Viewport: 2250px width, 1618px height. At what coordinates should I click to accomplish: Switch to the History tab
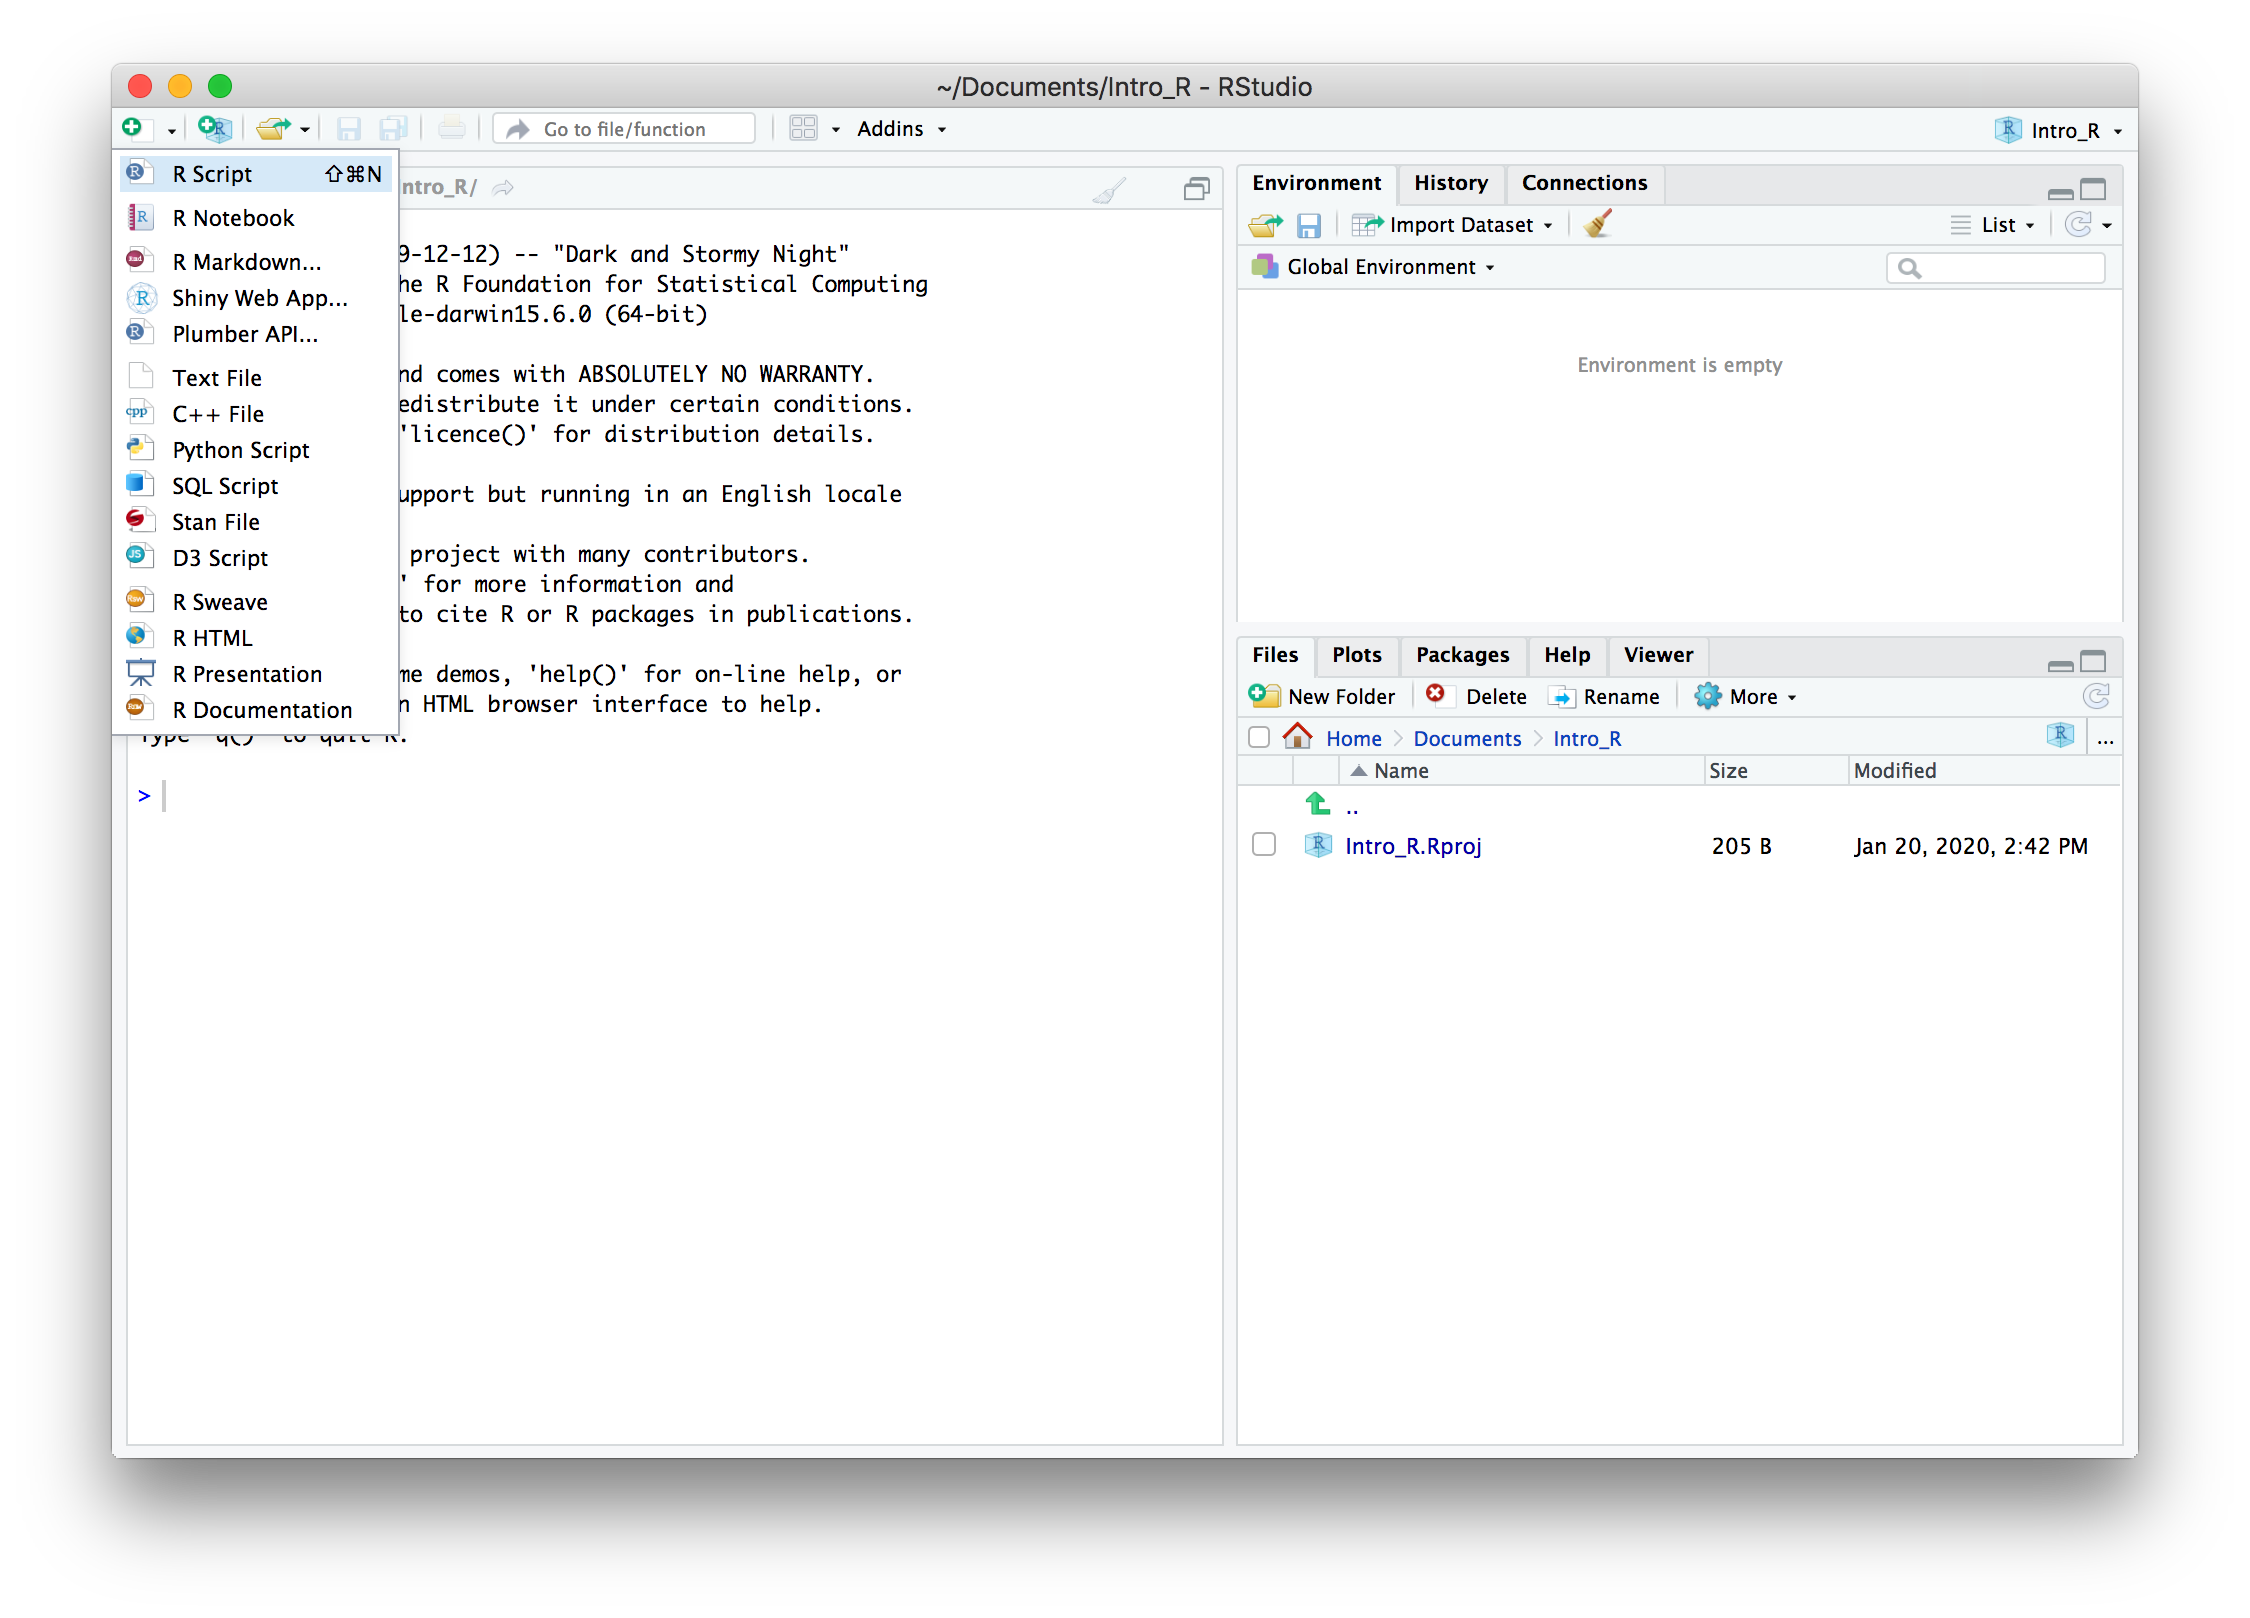pos(1451,183)
